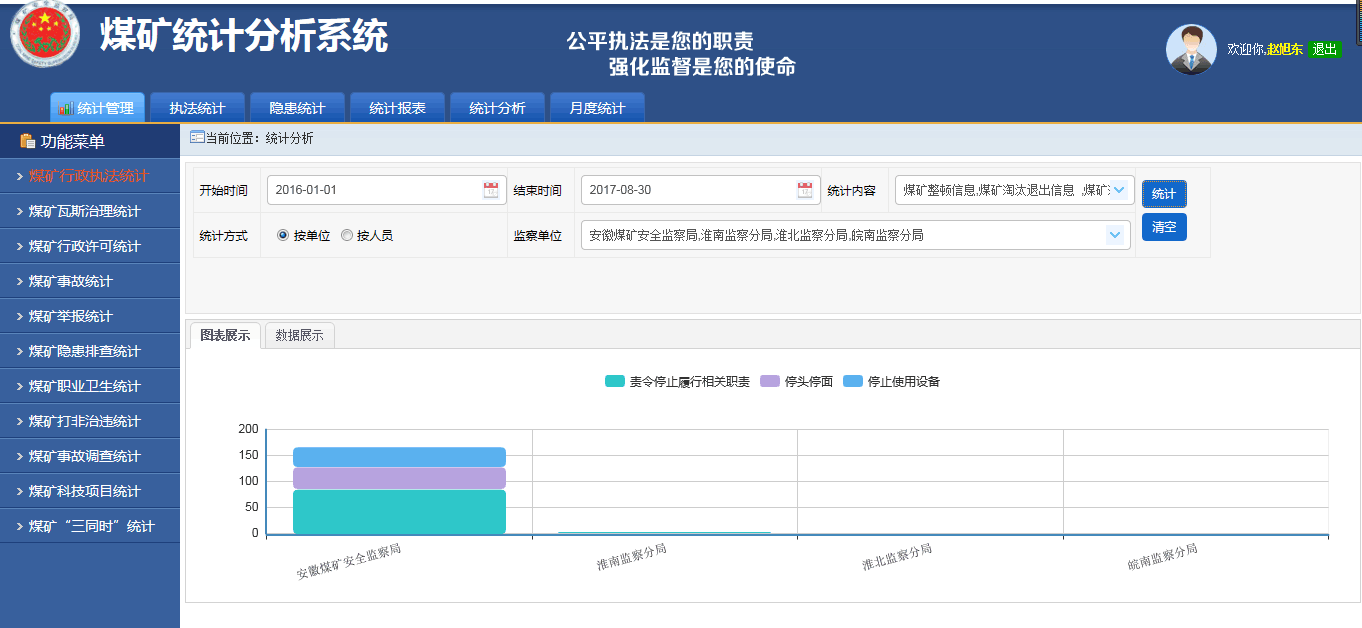Expand 煤矿瓦斯治理统计 in sidebar
The image size is (1362, 628).
(x=85, y=211)
